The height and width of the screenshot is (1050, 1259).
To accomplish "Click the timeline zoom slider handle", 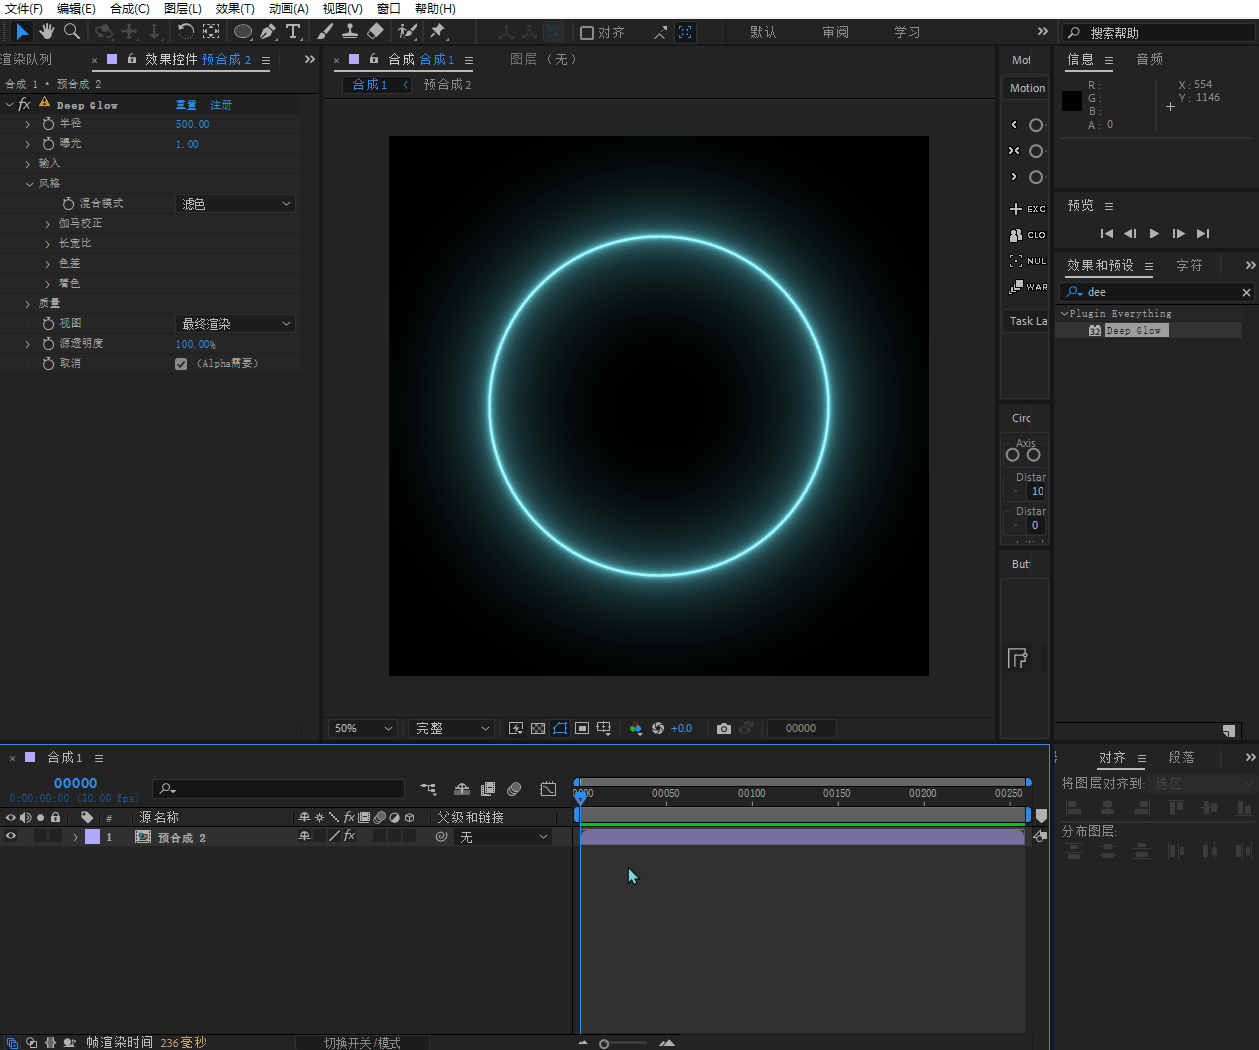I will (604, 1043).
